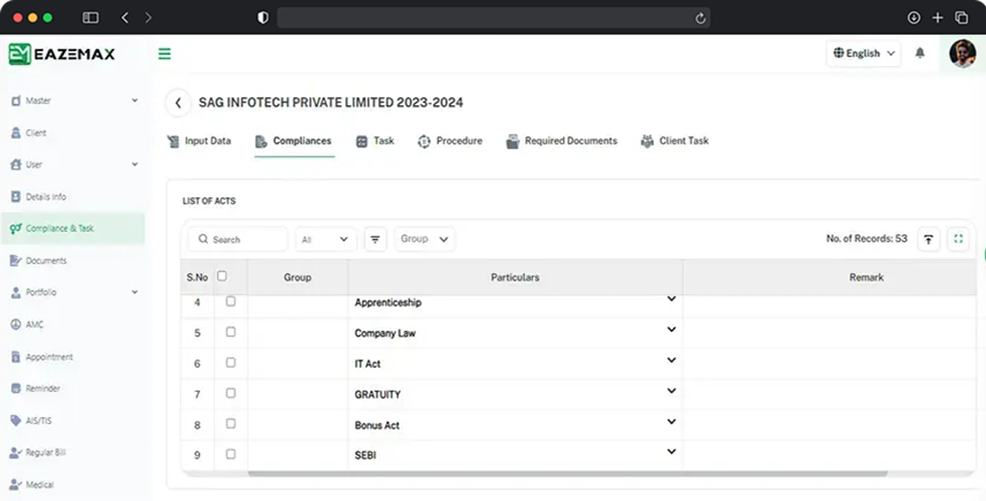
Task: Click the Appointment sidebar icon
Action: [16, 356]
